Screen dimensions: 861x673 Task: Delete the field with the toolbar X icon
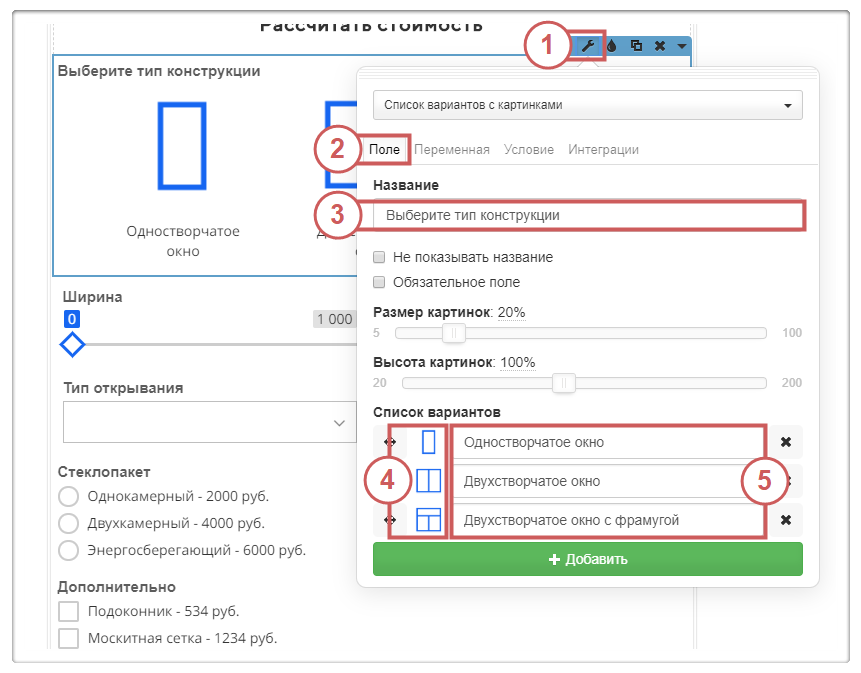[x=659, y=46]
